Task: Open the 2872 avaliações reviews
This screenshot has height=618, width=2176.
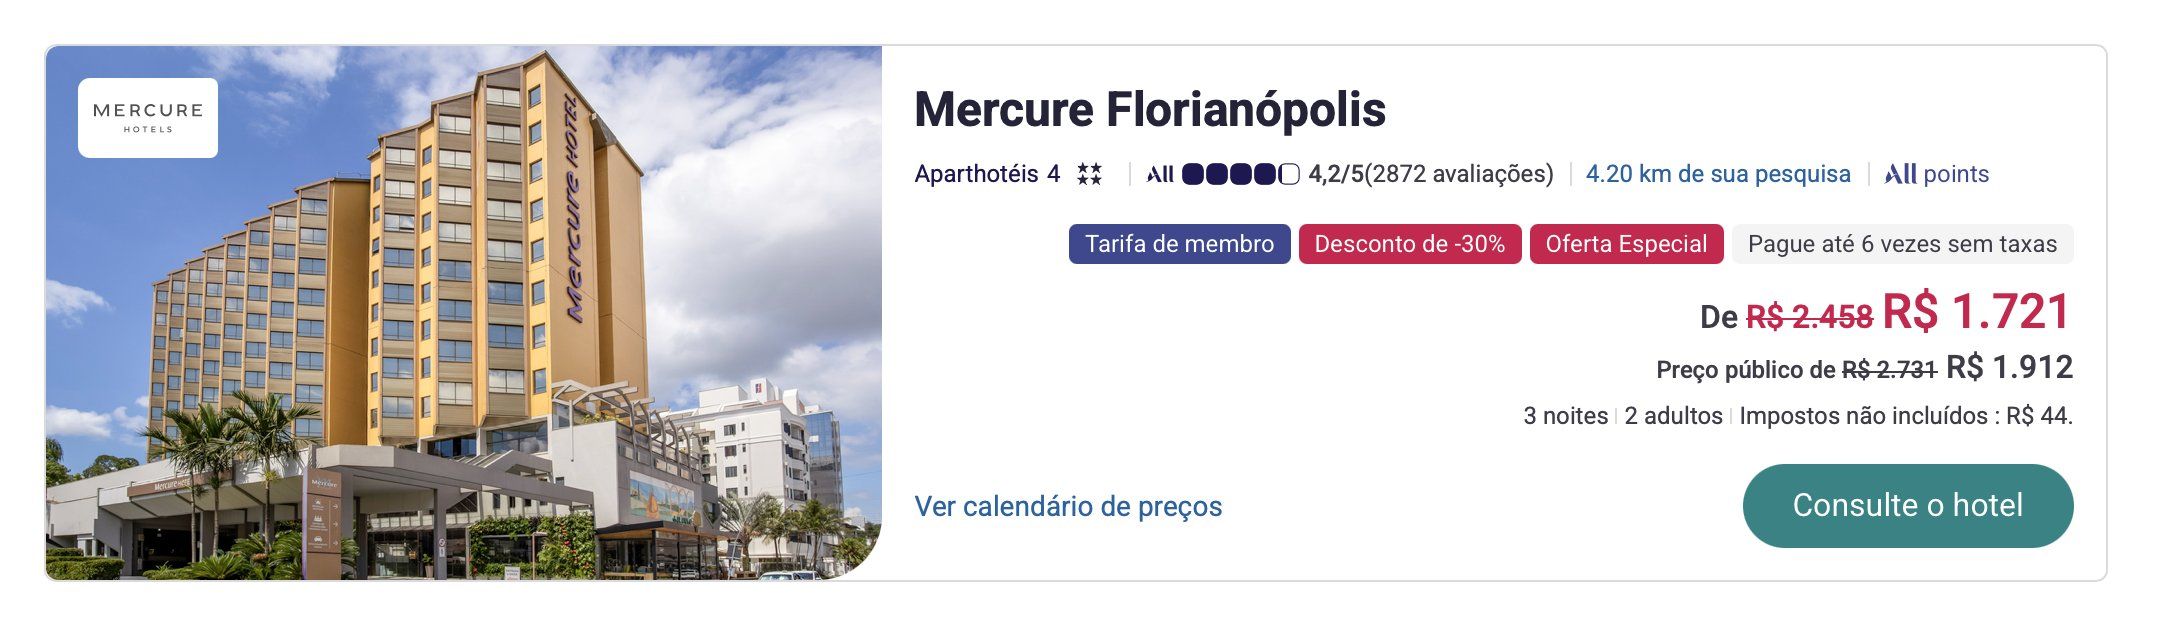Action: coord(1460,175)
